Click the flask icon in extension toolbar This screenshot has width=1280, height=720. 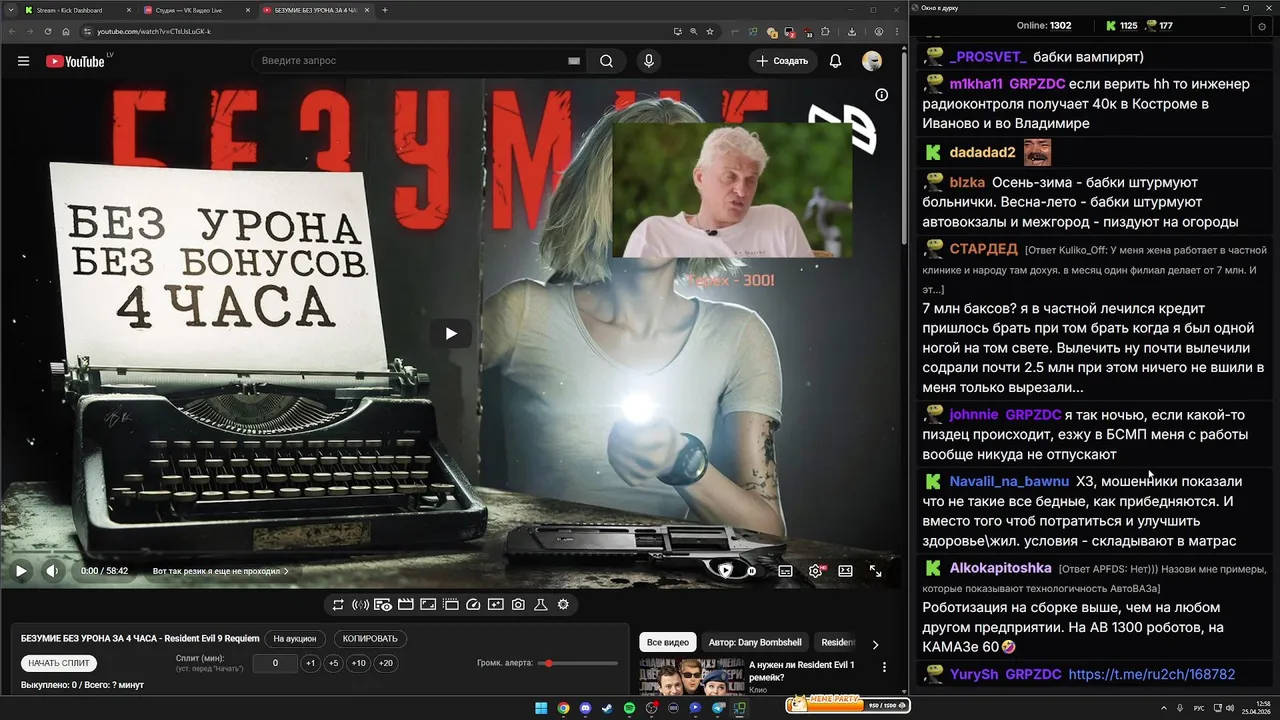[541, 604]
